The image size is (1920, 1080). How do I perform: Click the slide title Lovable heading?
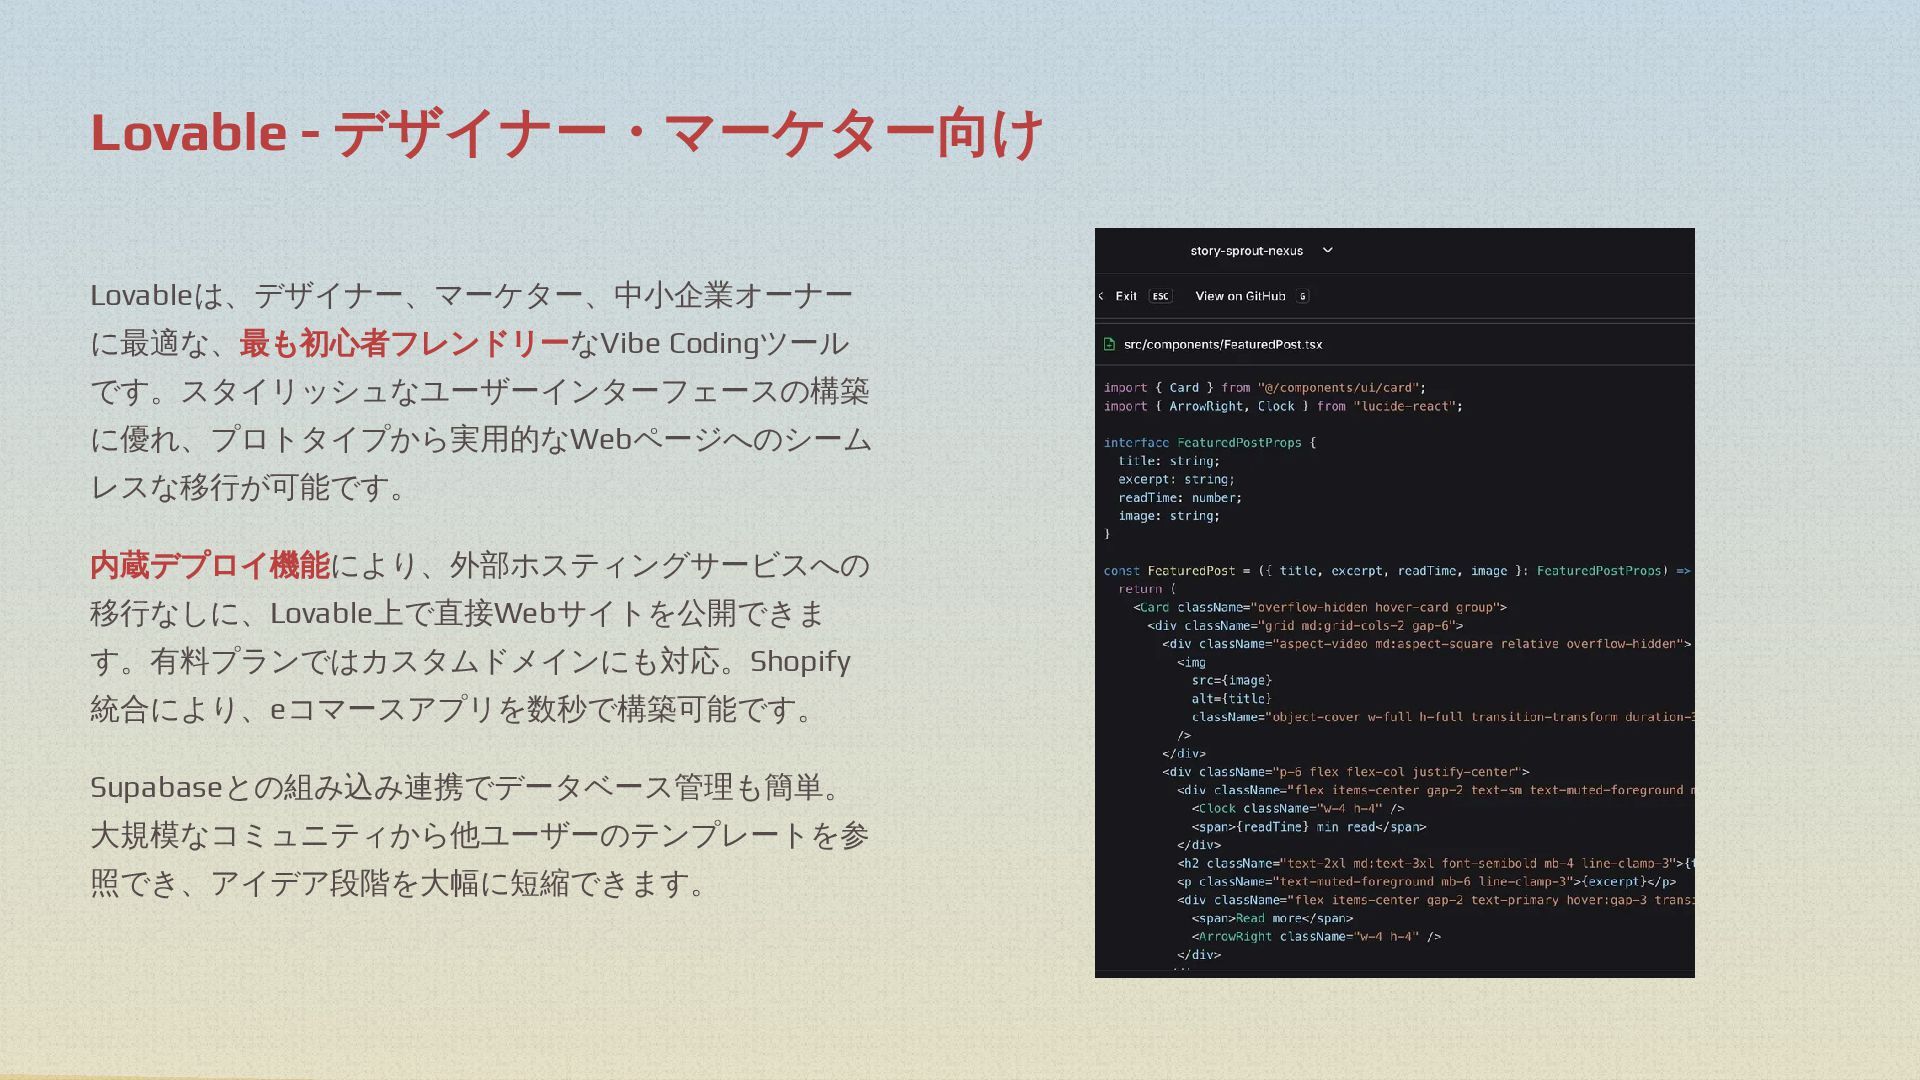(566, 133)
